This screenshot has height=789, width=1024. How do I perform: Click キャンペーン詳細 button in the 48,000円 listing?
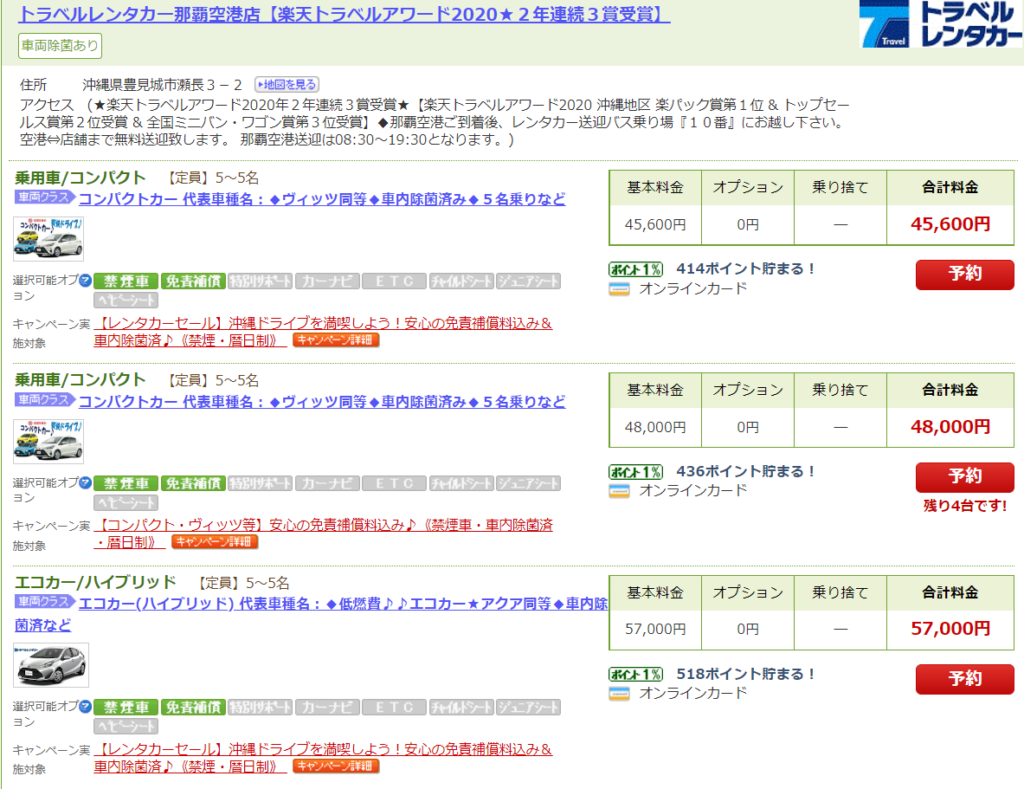click(x=215, y=542)
